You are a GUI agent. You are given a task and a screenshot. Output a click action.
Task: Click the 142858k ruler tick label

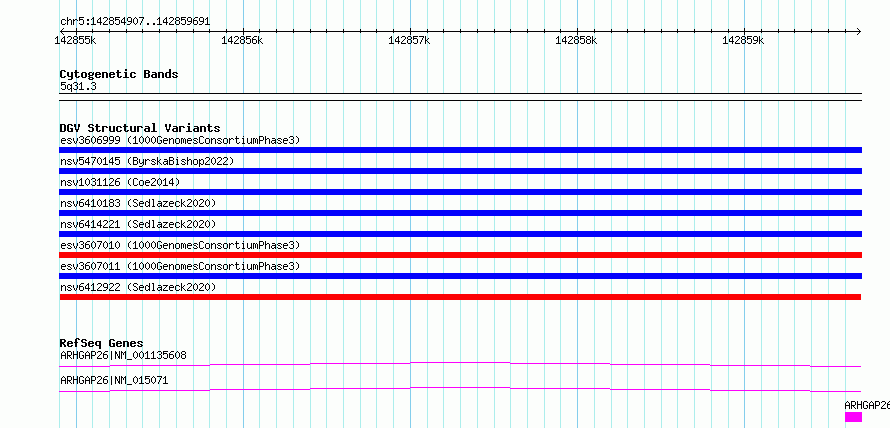click(576, 40)
